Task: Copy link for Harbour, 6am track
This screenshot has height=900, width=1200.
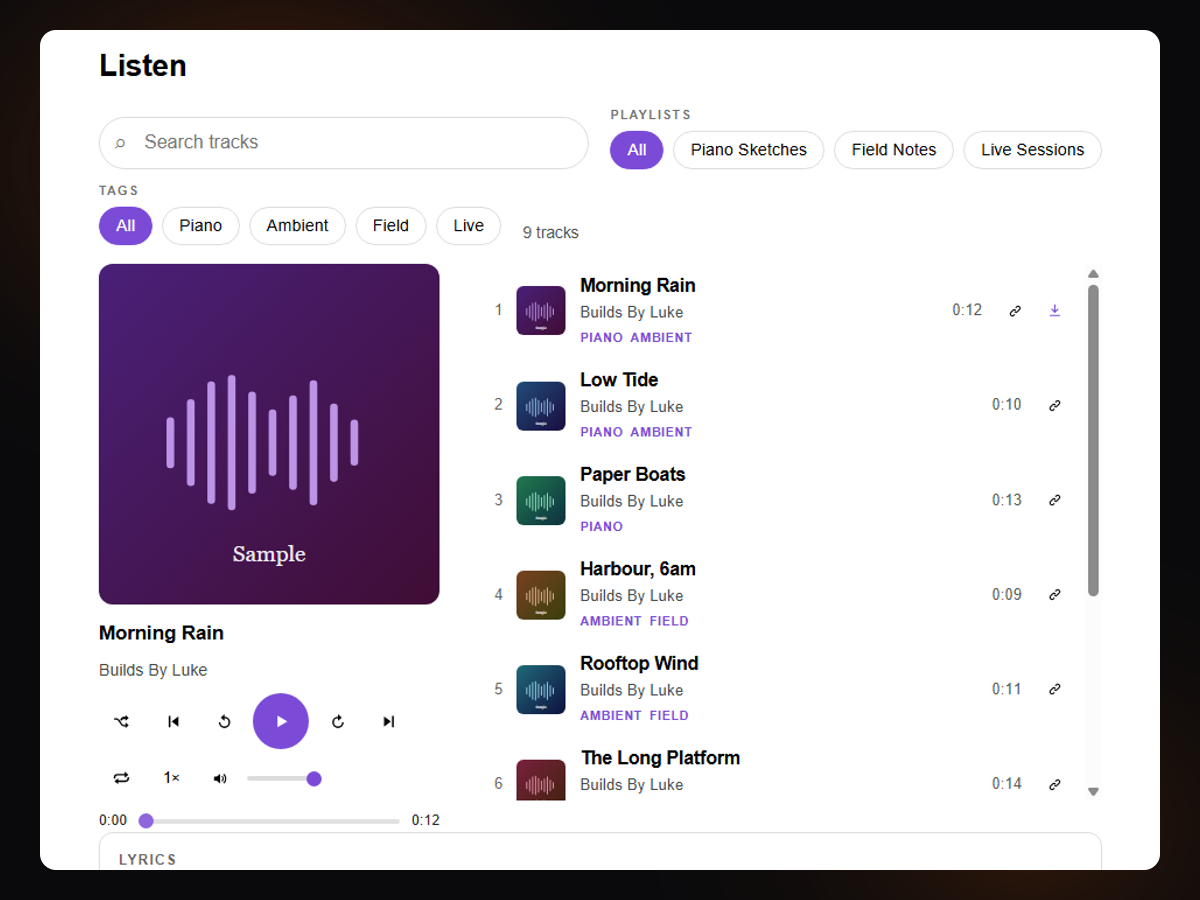Action: pos(1054,594)
